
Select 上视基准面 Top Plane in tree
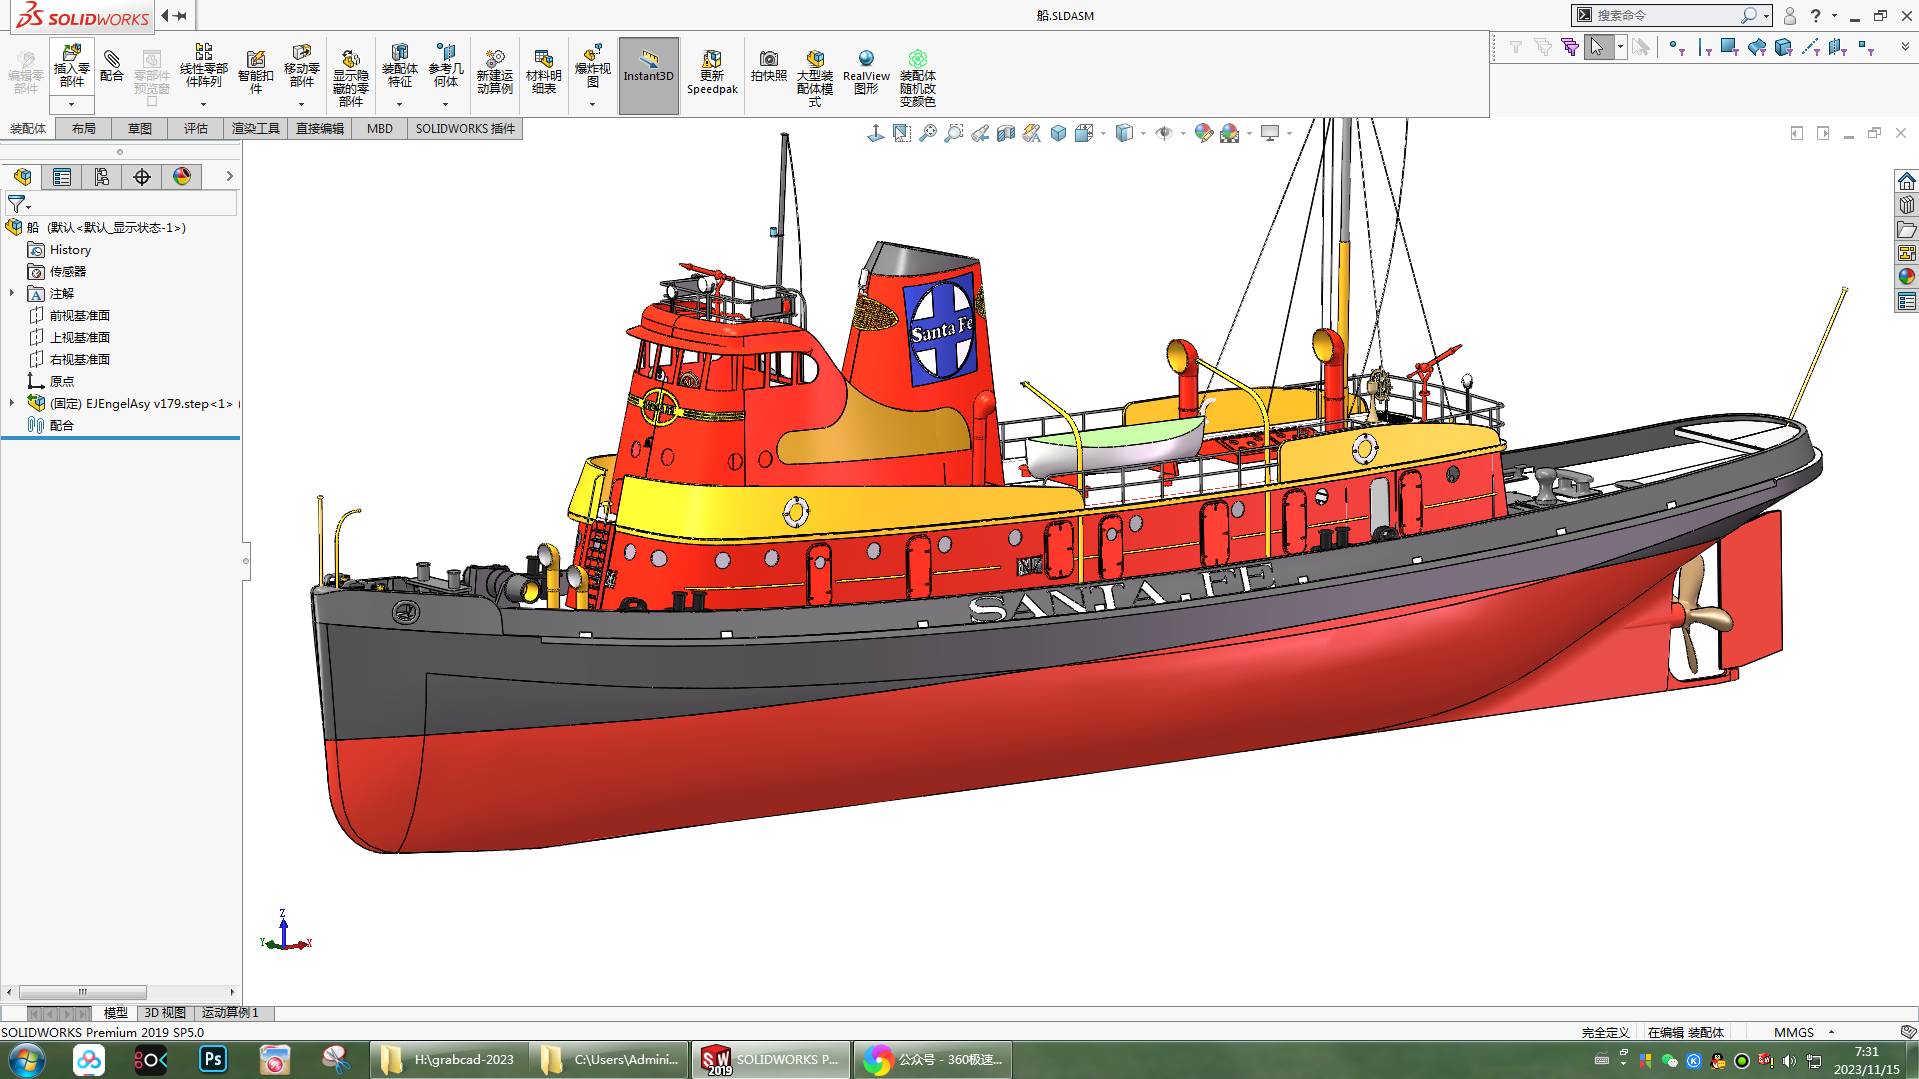point(79,338)
